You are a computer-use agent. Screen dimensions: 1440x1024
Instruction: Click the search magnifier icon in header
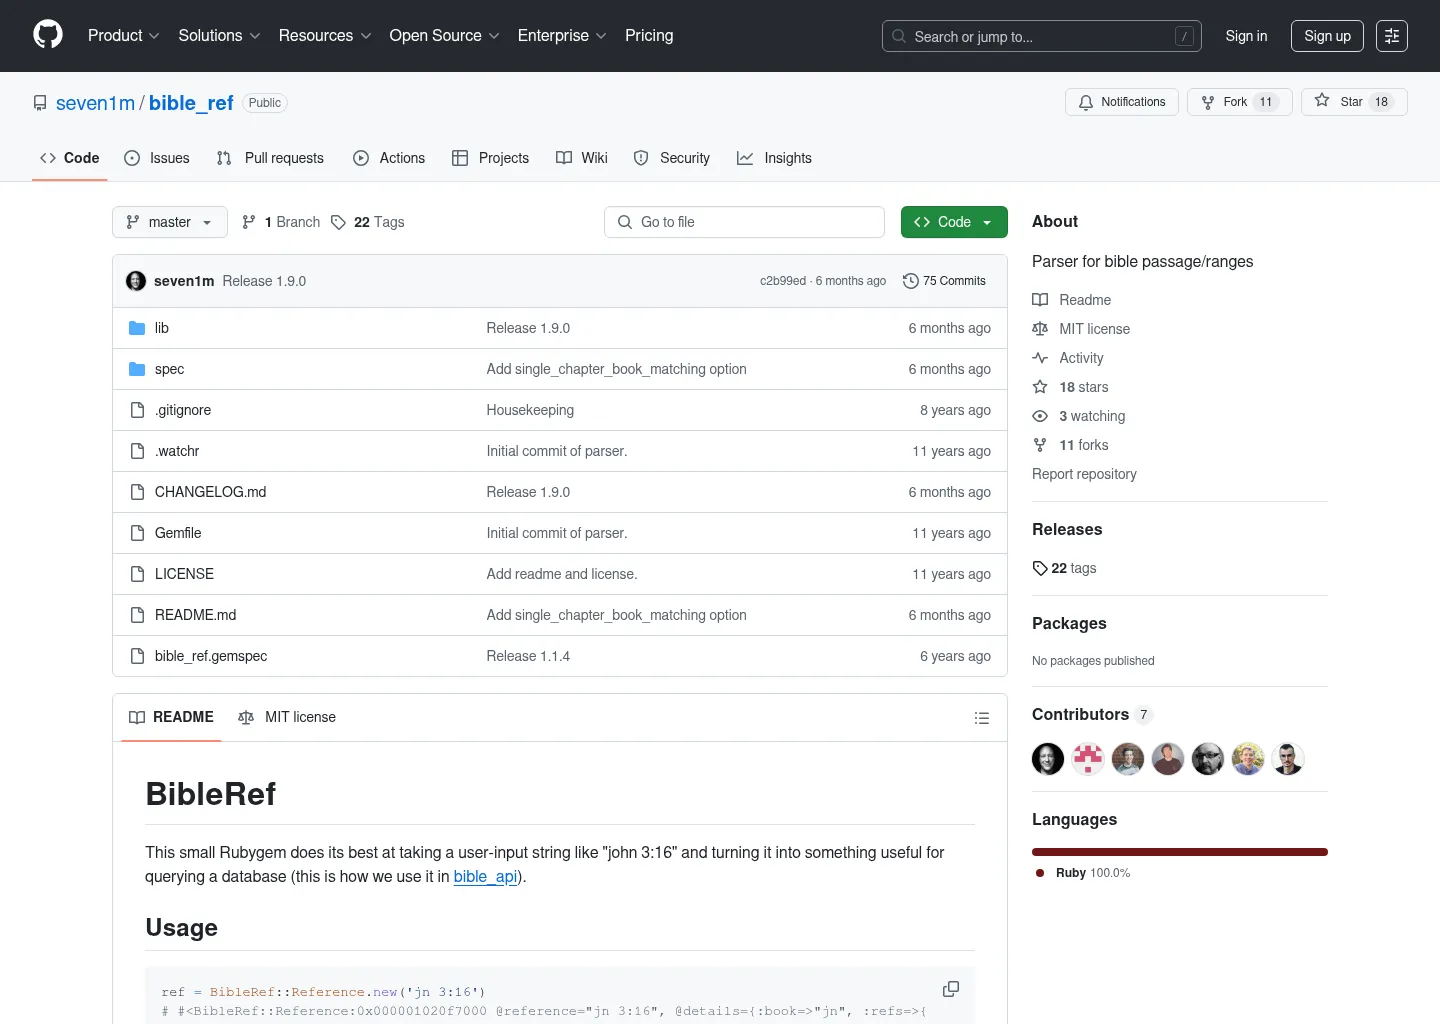(899, 36)
